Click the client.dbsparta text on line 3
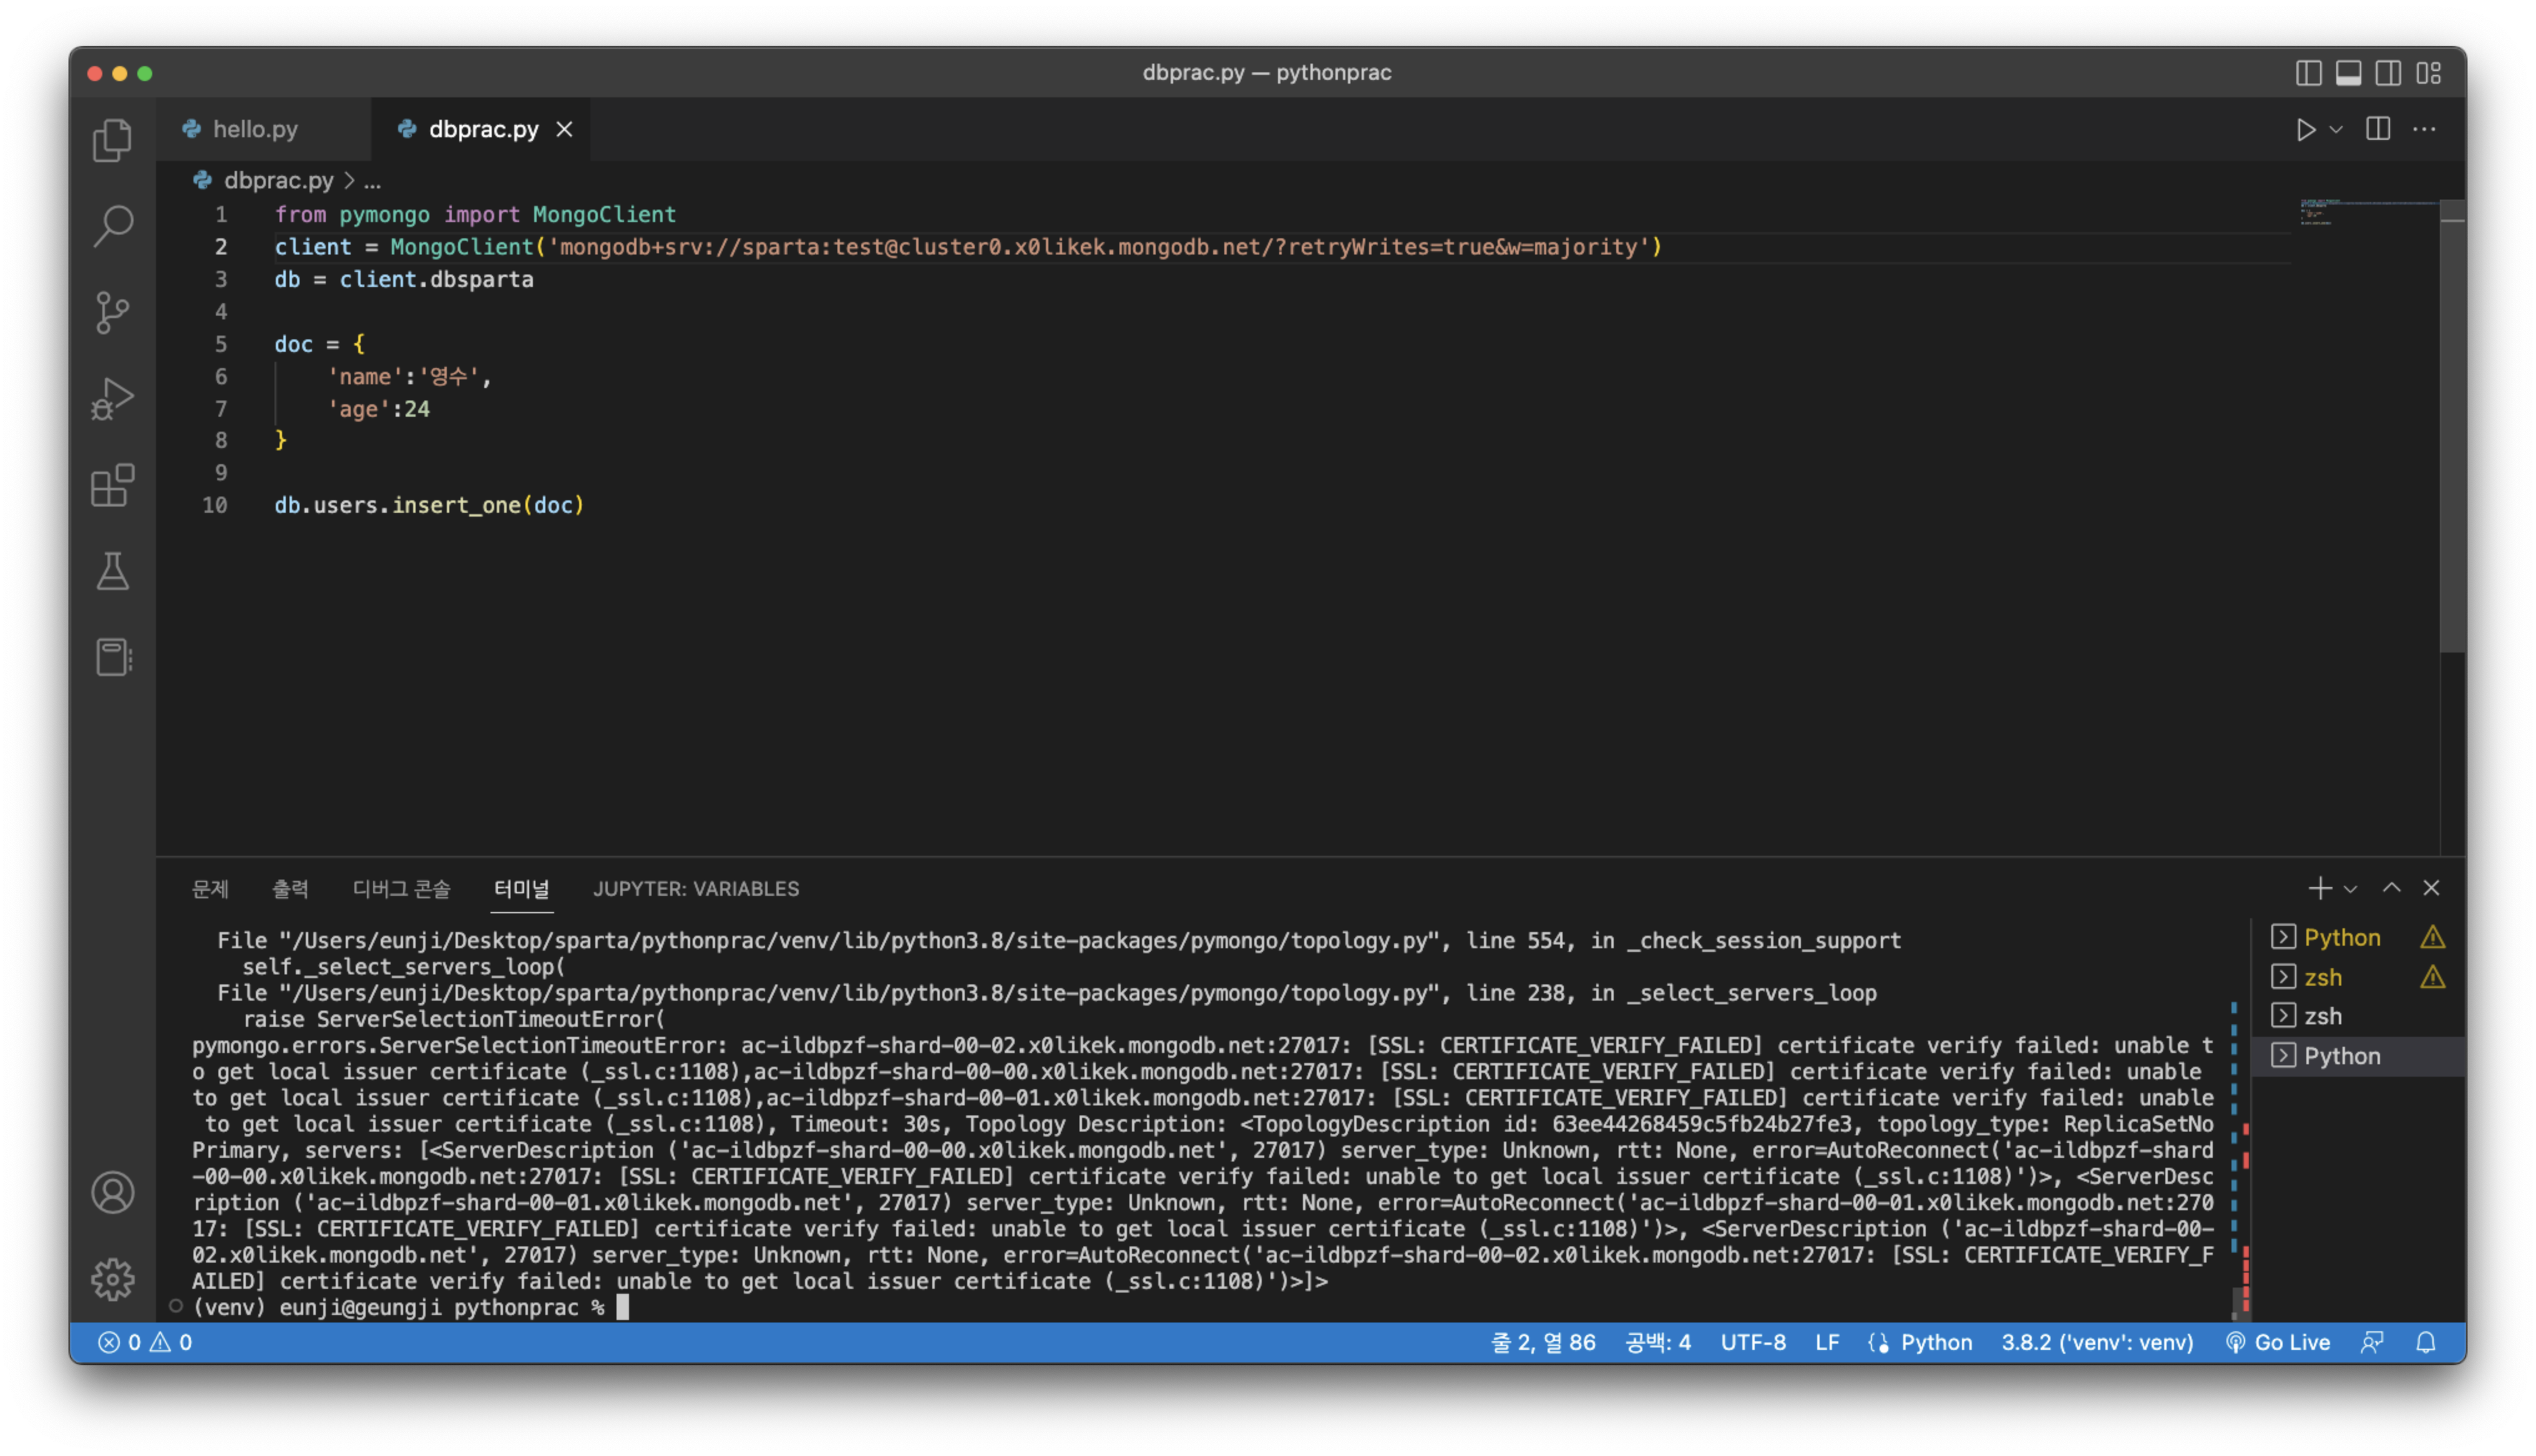The width and height of the screenshot is (2536, 1456). click(436, 279)
